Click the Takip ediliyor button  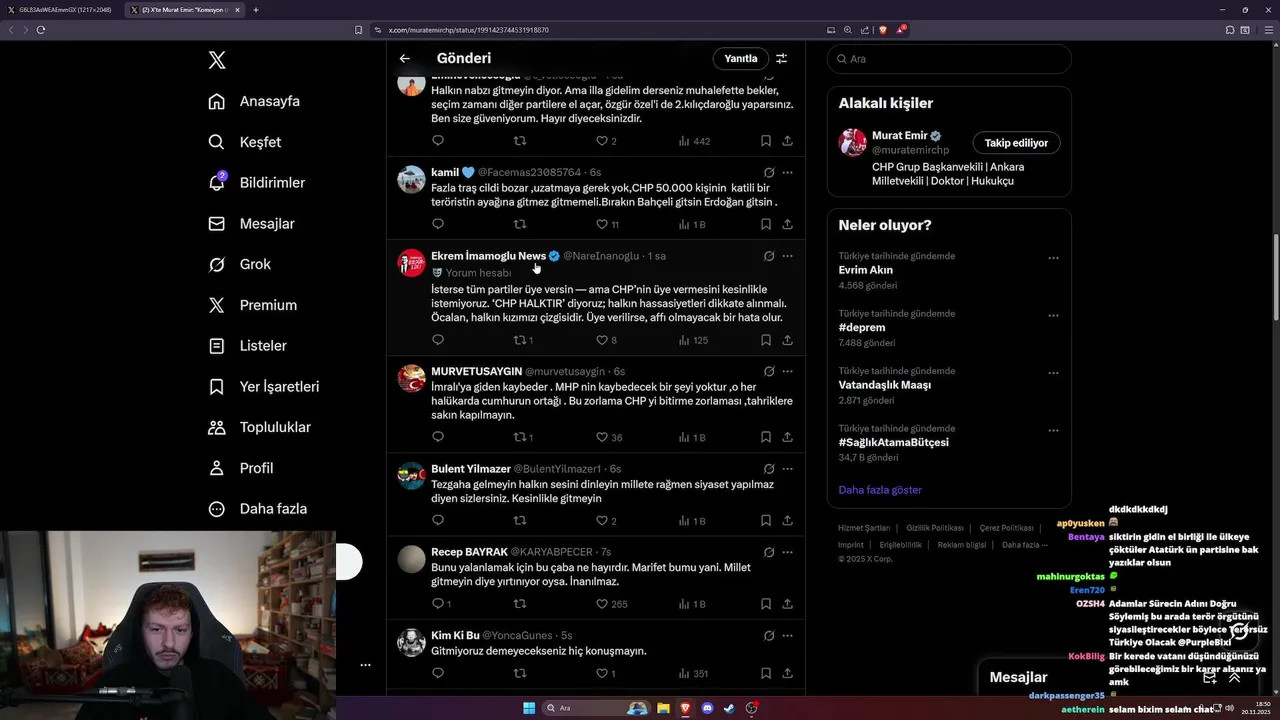(1016, 143)
